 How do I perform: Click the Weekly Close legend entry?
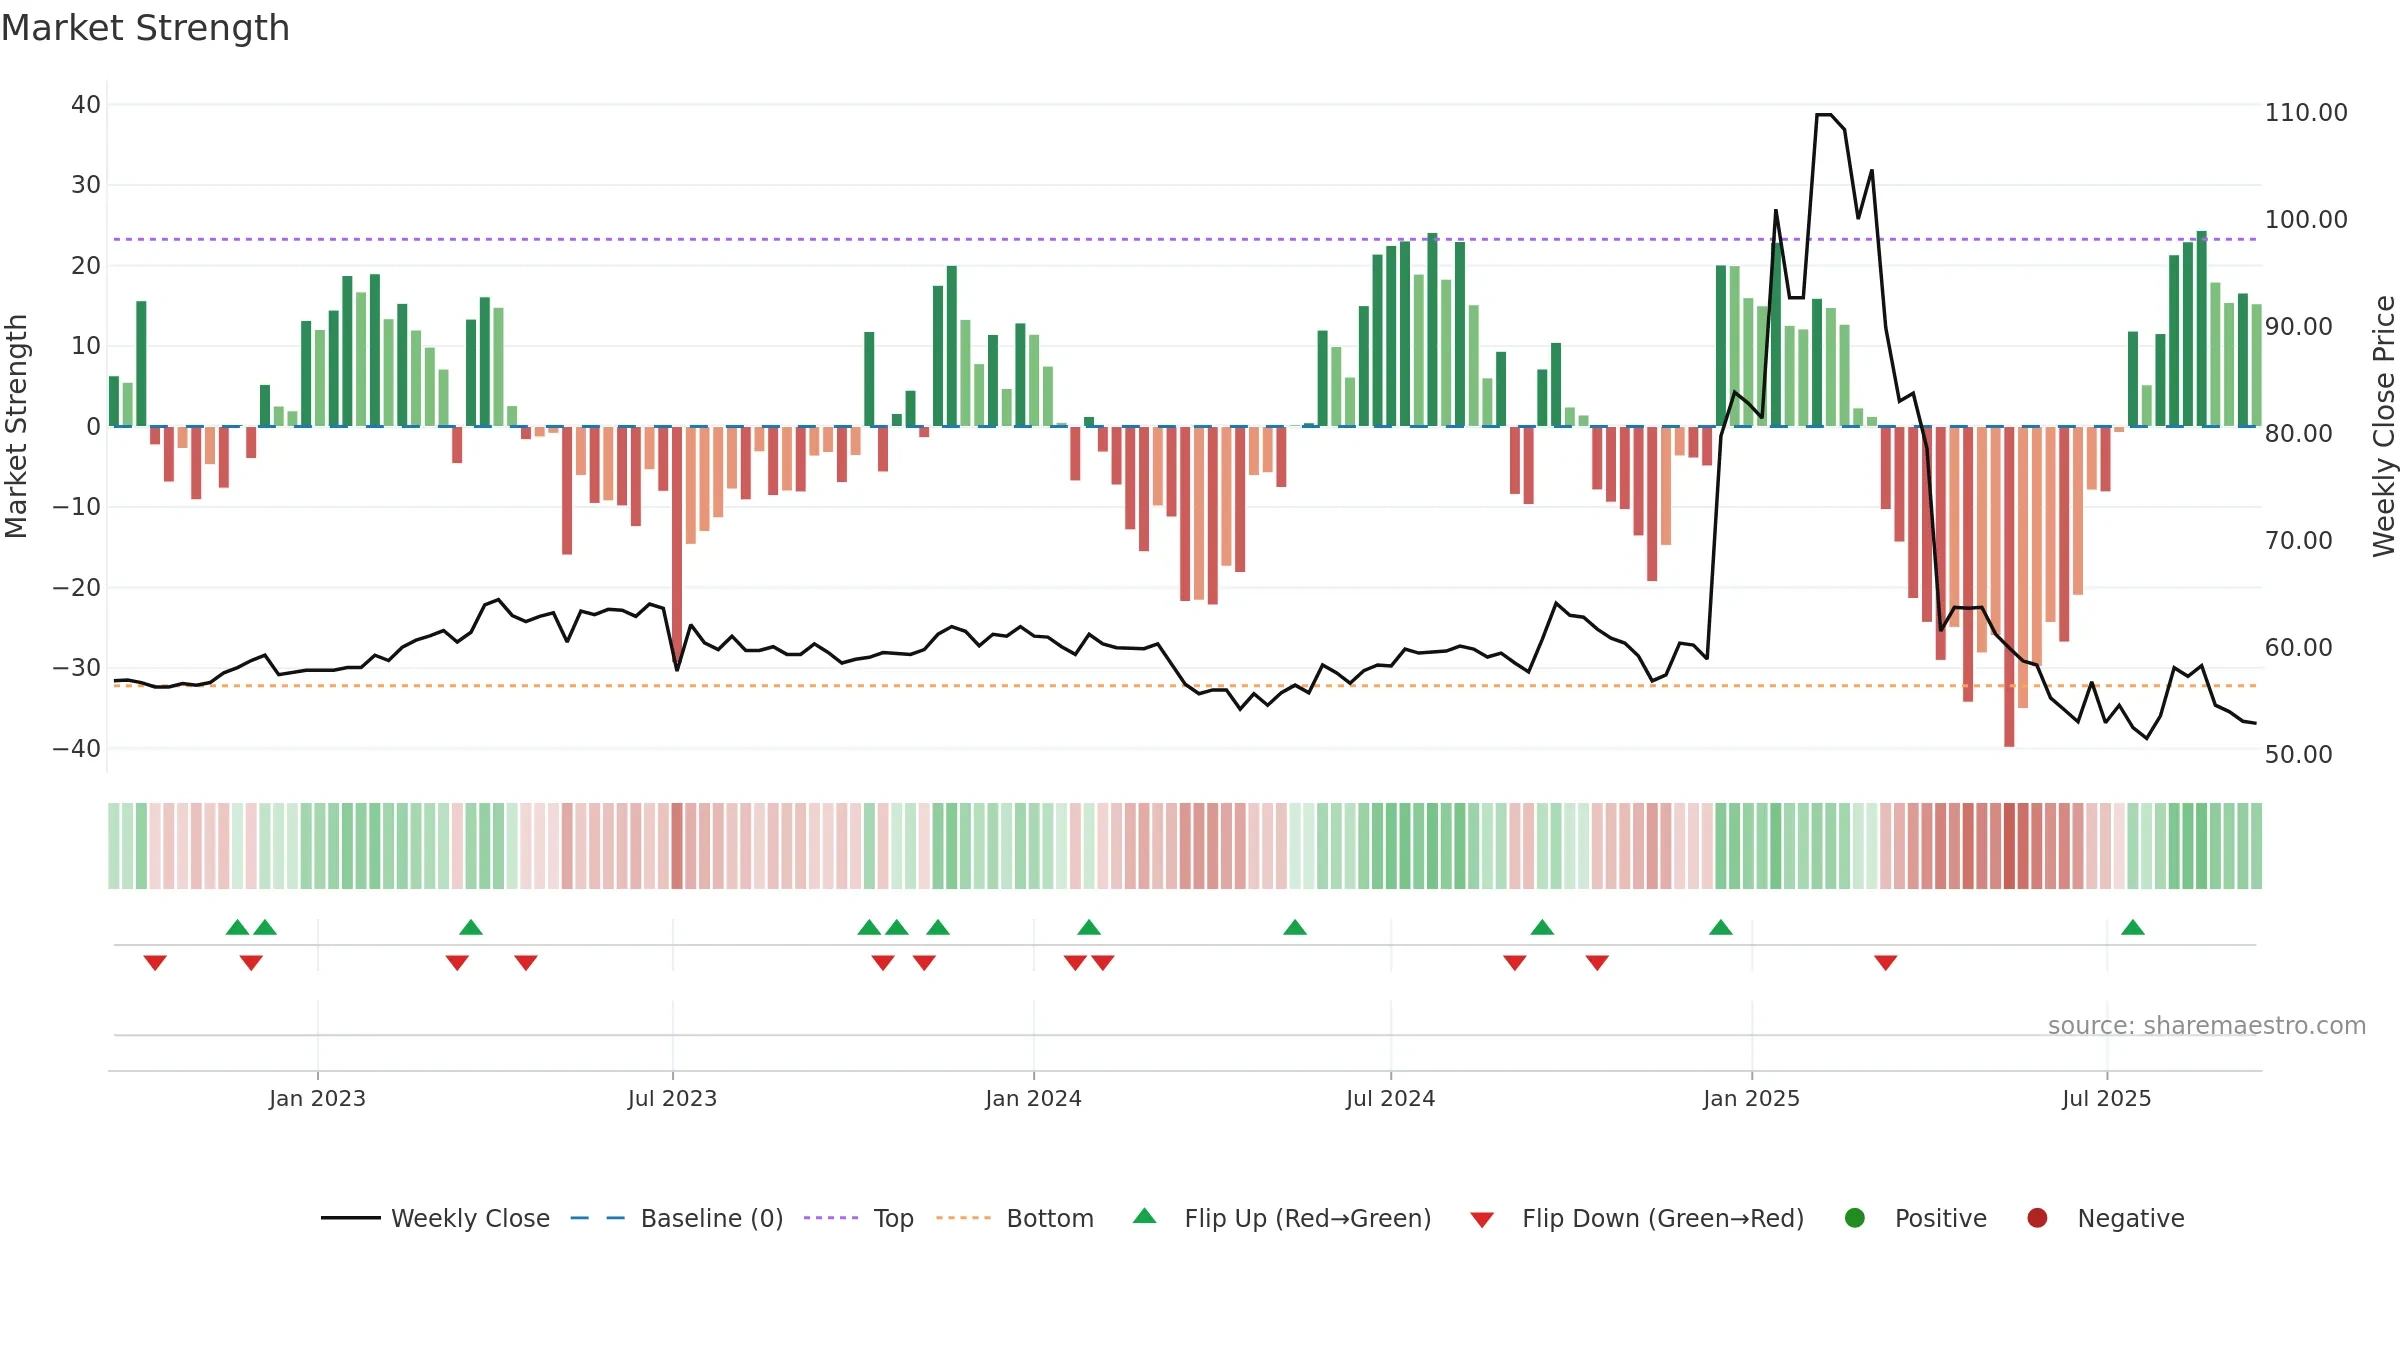[x=435, y=1218]
